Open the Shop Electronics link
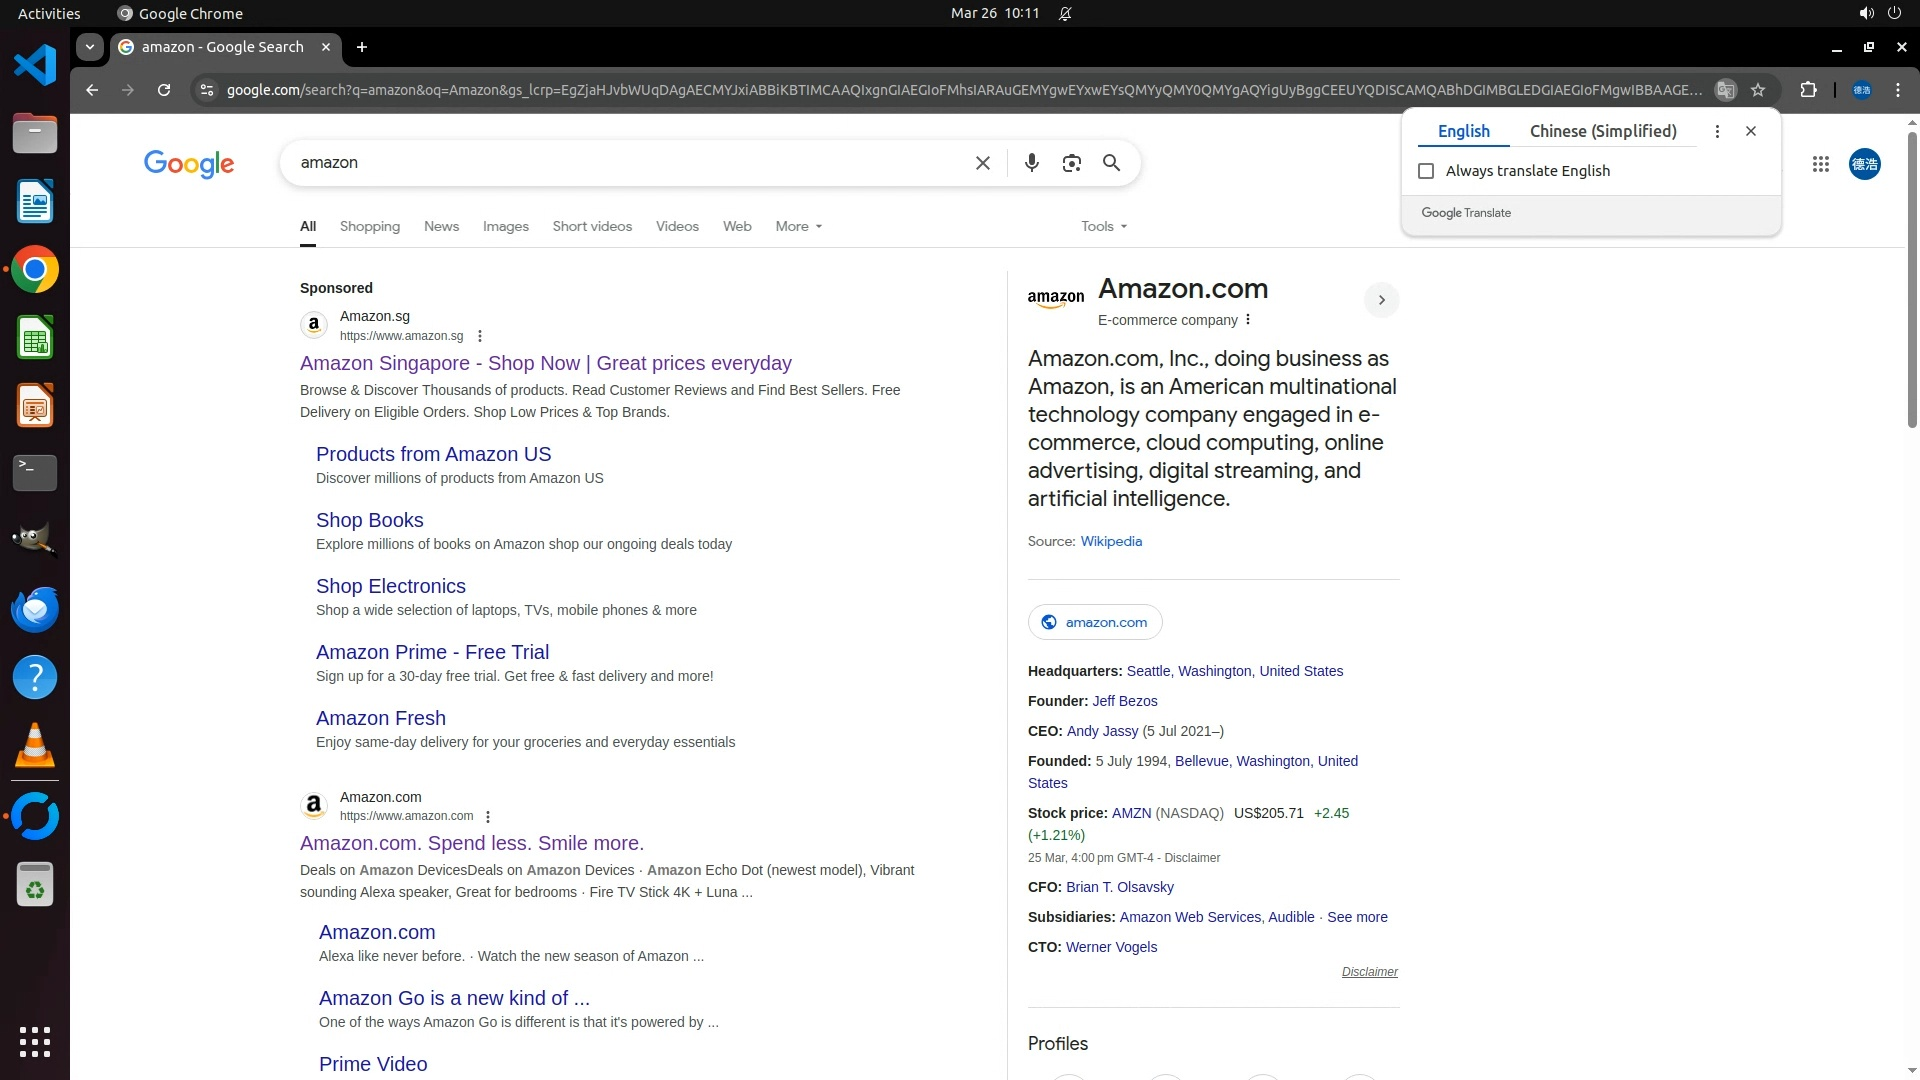Screen dimensions: 1920x1080 point(390,586)
